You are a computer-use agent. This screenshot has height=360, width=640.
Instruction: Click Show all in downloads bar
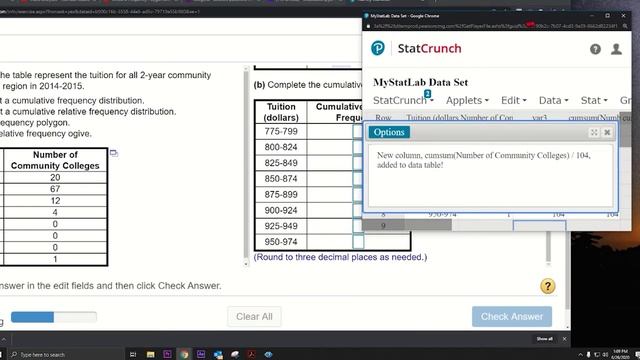[544, 339]
